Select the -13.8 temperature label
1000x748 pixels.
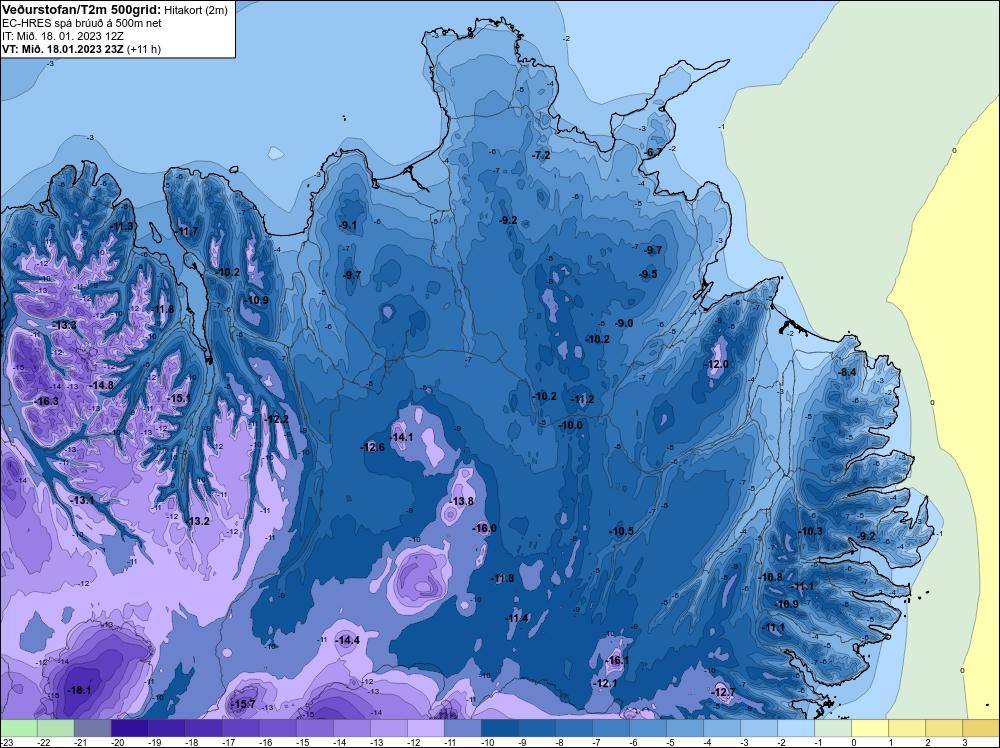tap(461, 501)
